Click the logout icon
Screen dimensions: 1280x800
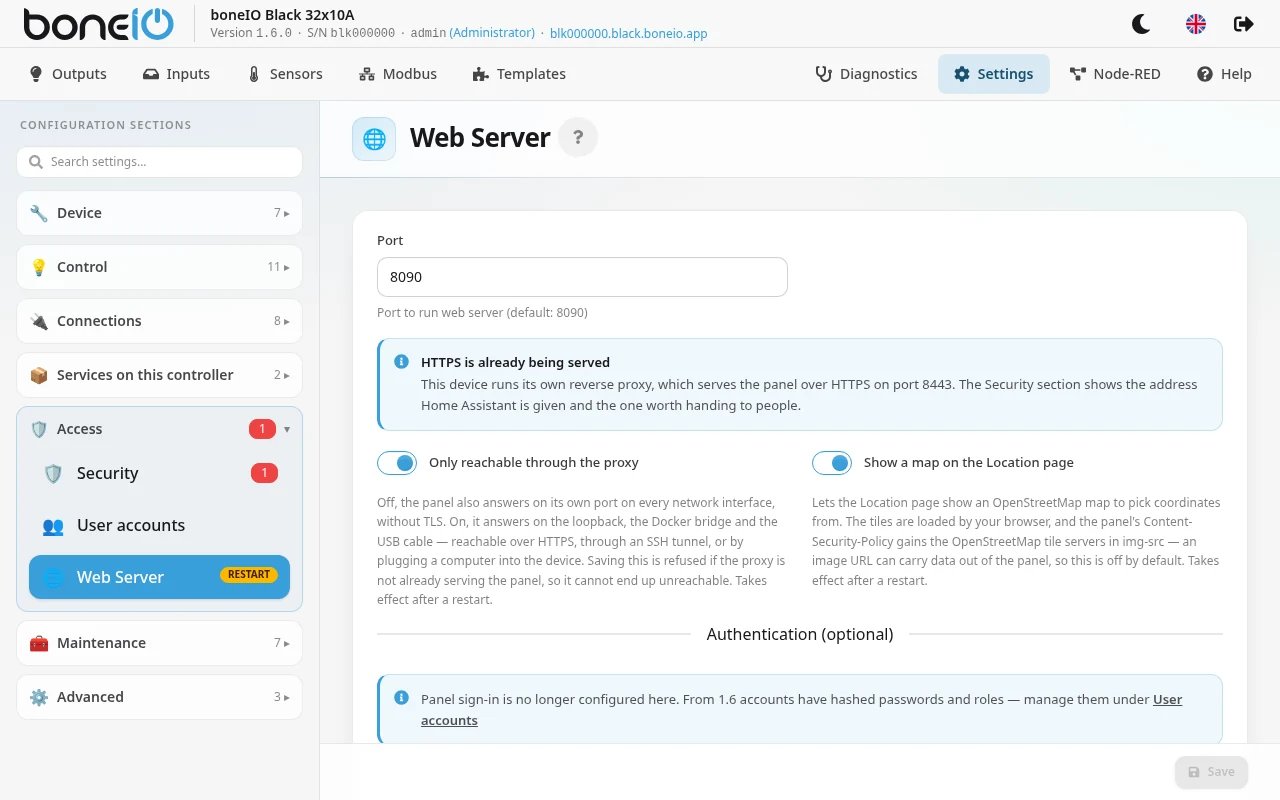(1244, 24)
